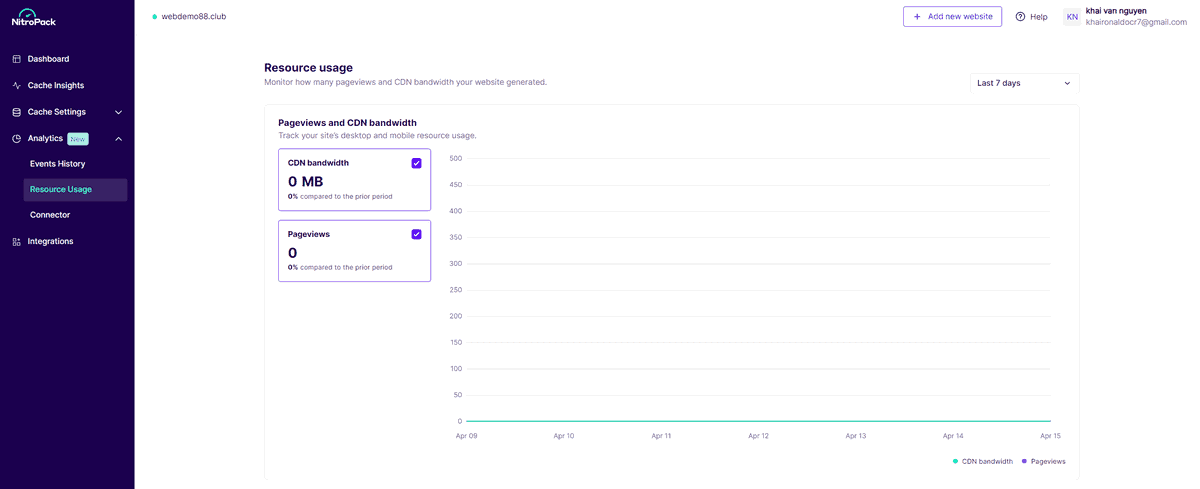Click the plus icon in Add new website
The height and width of the screenshot is (489, 1200).
pos(917,17)
